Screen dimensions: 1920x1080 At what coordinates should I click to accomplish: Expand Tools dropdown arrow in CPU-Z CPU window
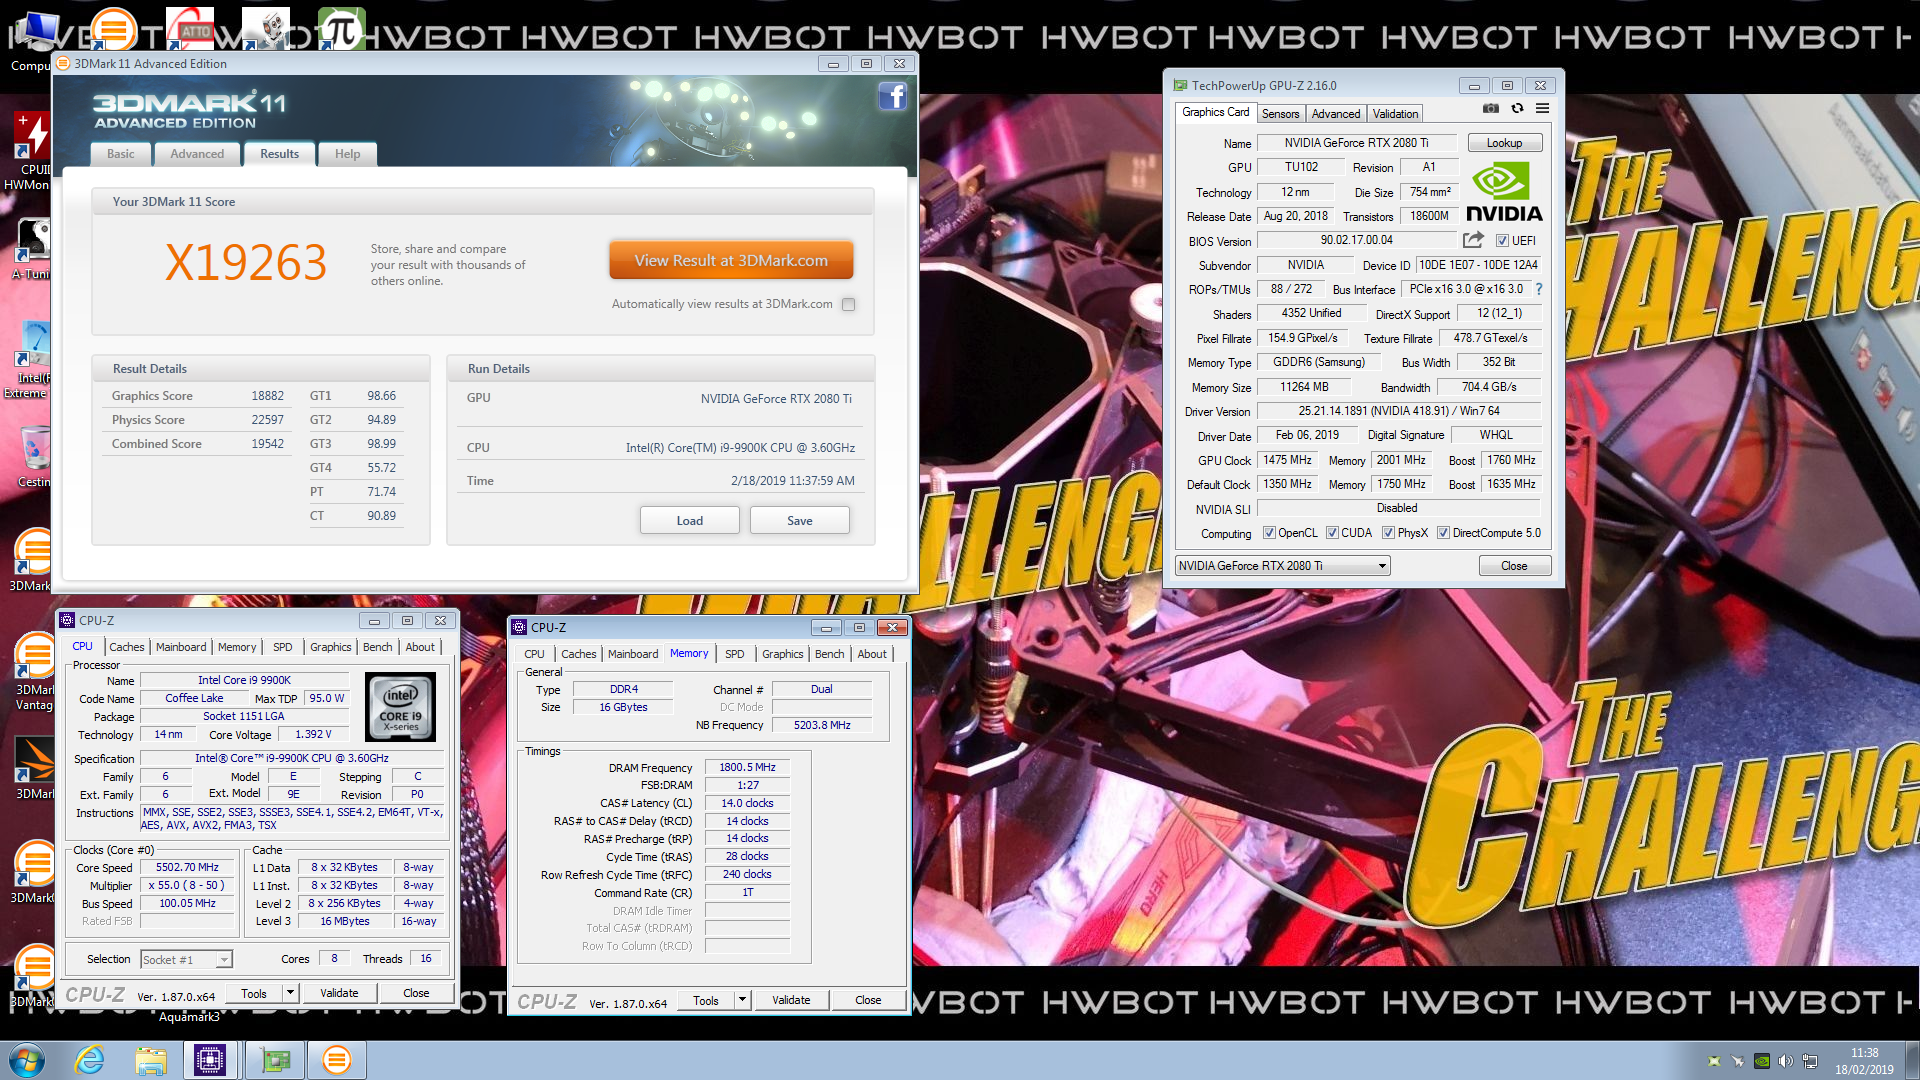(x=290, y=993)
